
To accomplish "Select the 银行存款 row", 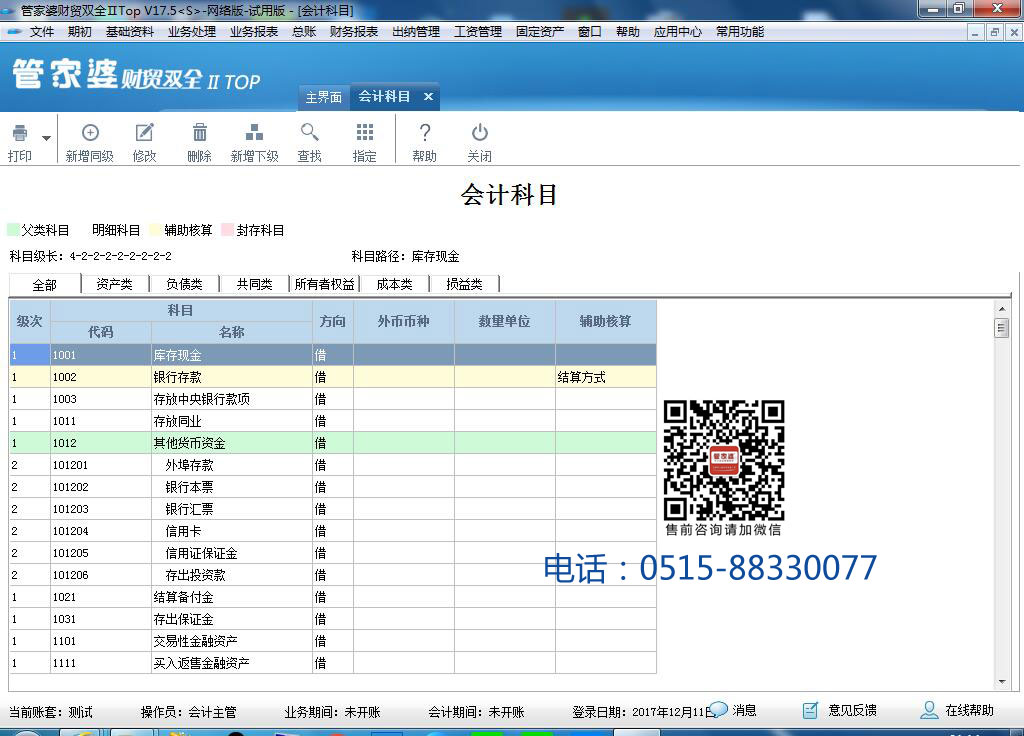I will click(x=333, y=377).
